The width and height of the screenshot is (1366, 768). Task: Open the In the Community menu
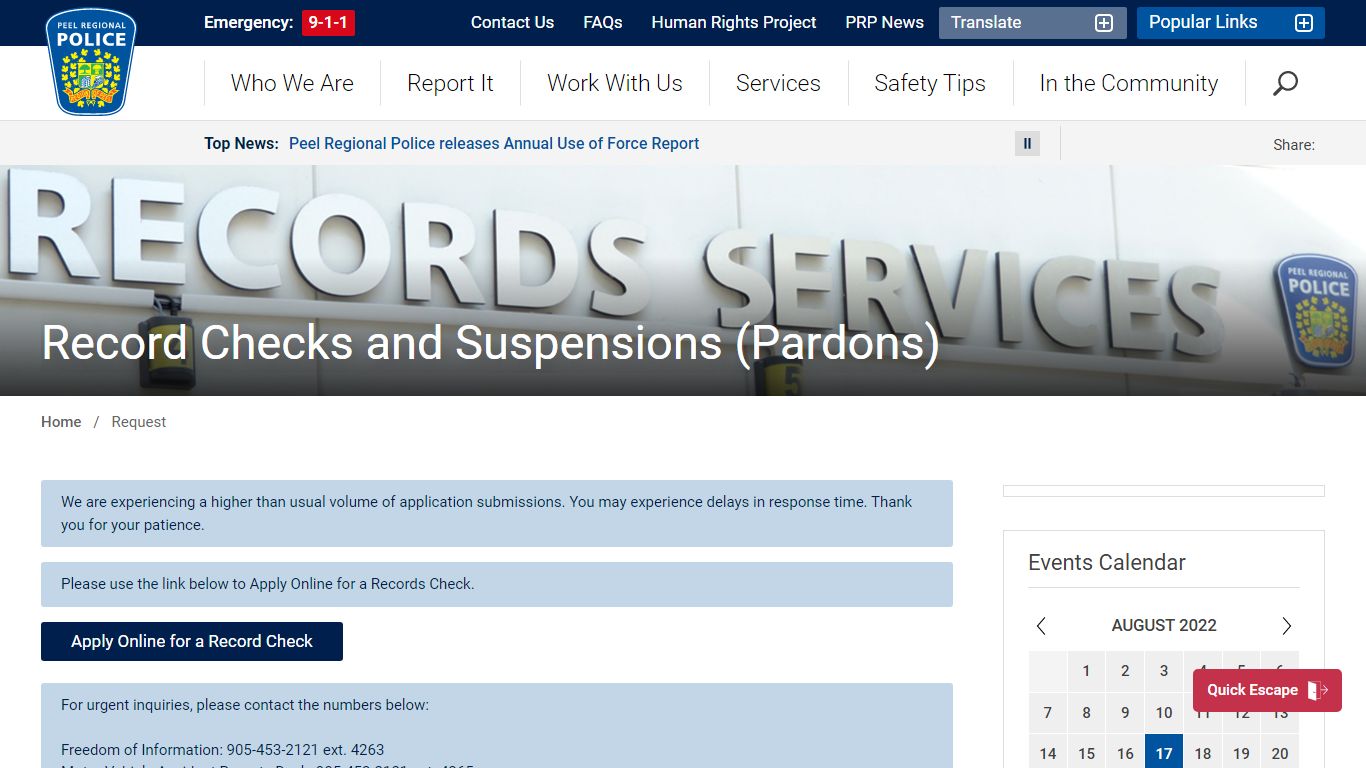1129,83
